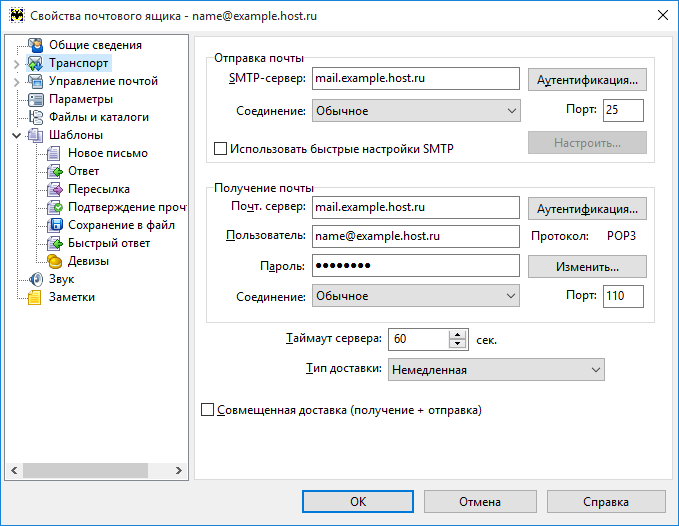This screenshot has width=679, height=526.
Task: Select Параметры tree item
Action: (81, 99)
